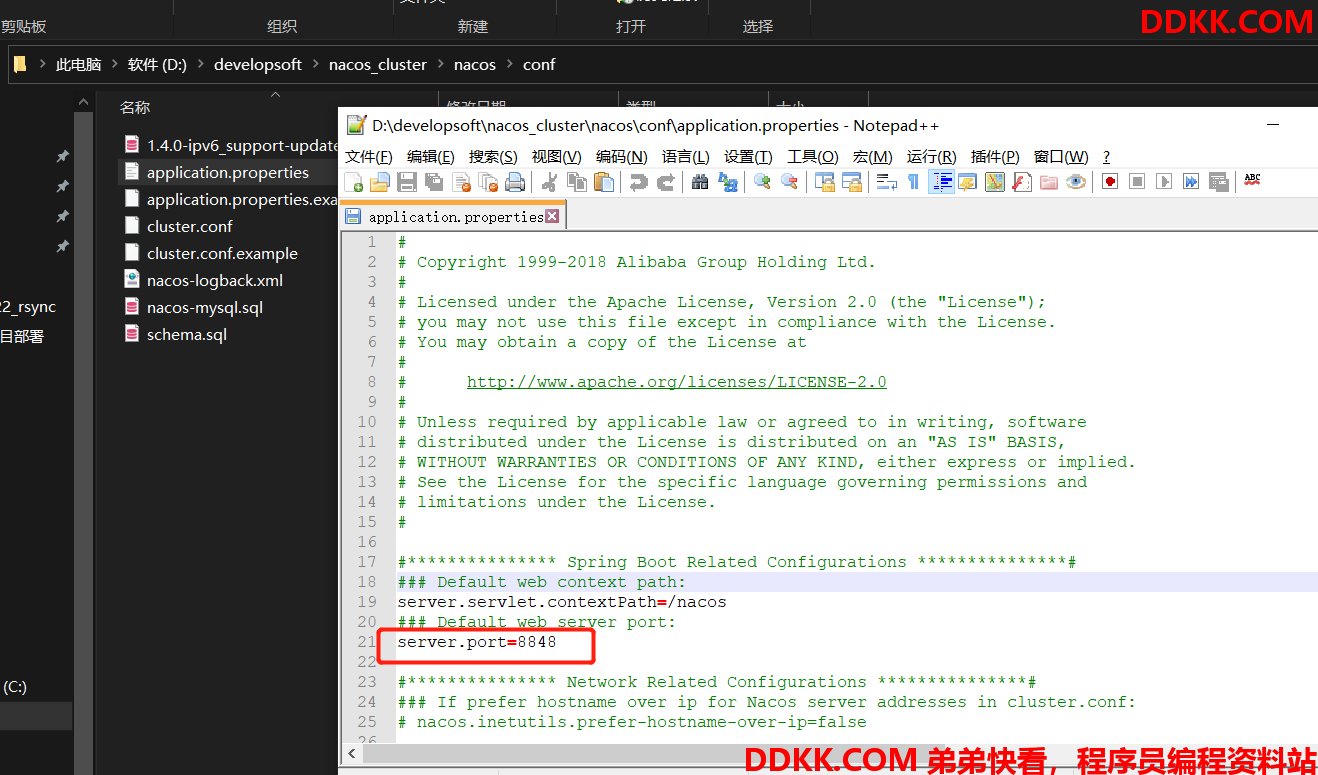The width and height of the screenshot is (1318, 775).
Task: Click the 名称 column header in Explorer
Action: pyautogui.click(x=135, y=107)
